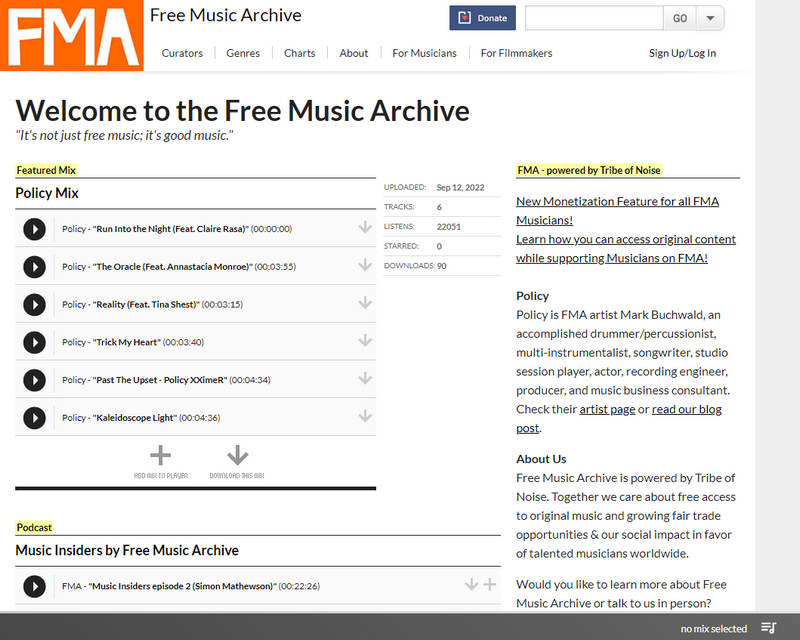The width and height of the screenshot is (800, 640).
Task: Download Music Insiders episode 2 arrow icon
Action: click(471, 584)
